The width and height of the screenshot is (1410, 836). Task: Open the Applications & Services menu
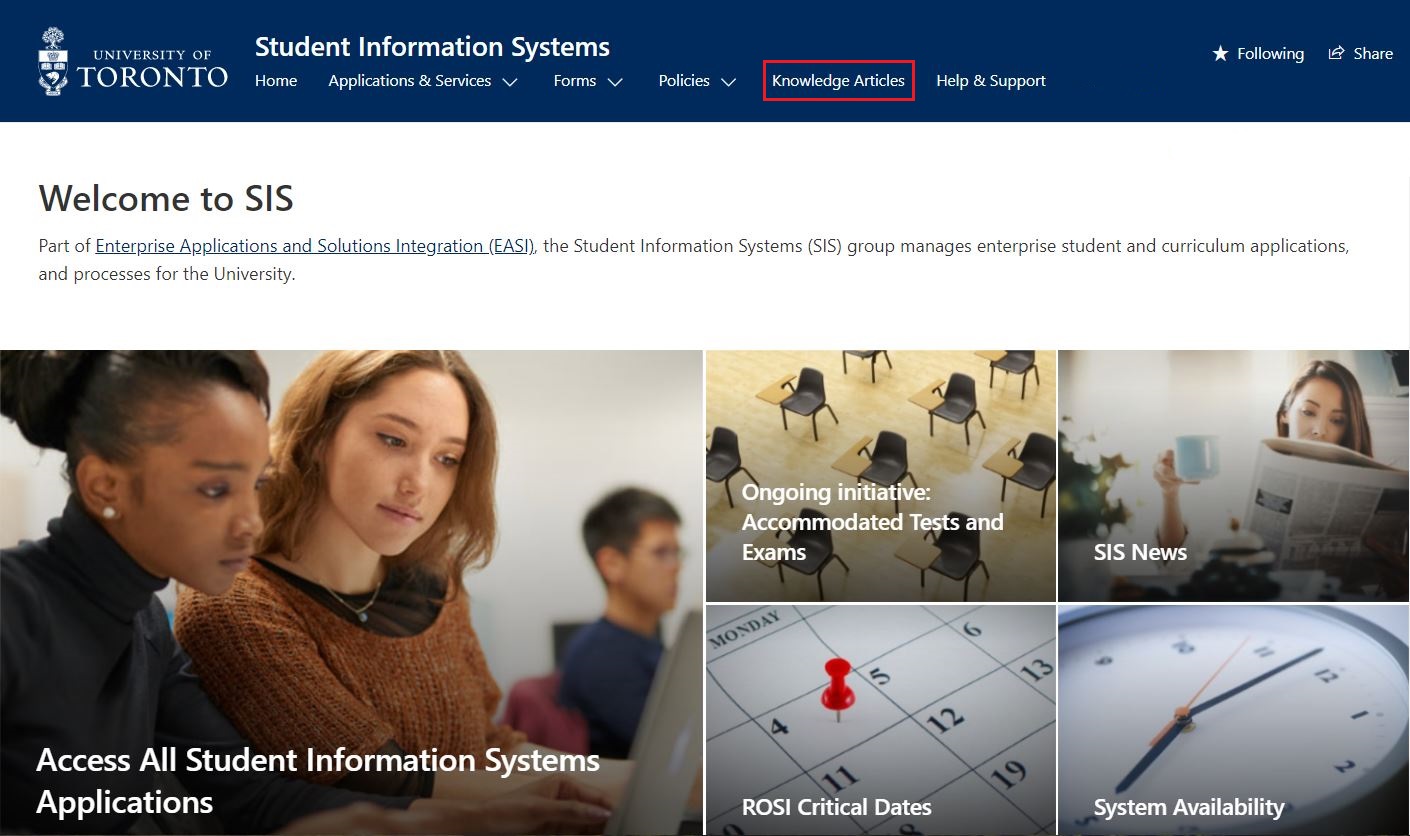click(410, 81)
